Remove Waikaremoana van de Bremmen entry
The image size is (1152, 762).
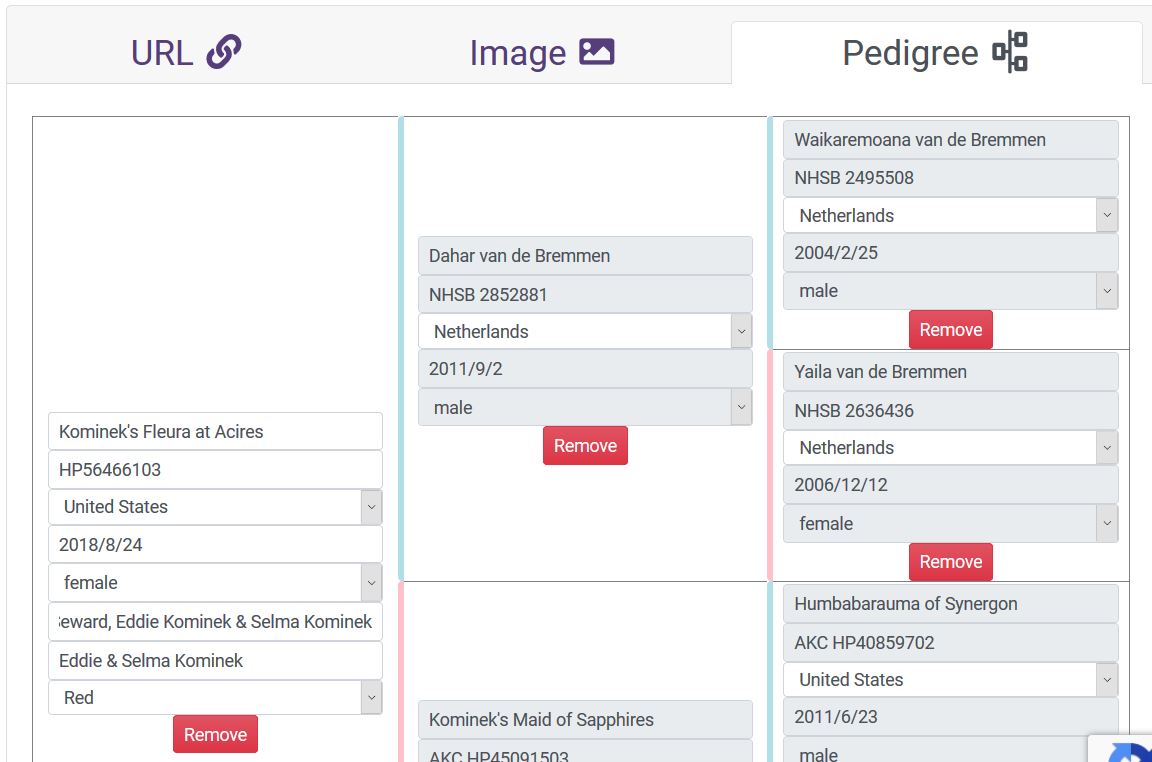pos(950,330)
